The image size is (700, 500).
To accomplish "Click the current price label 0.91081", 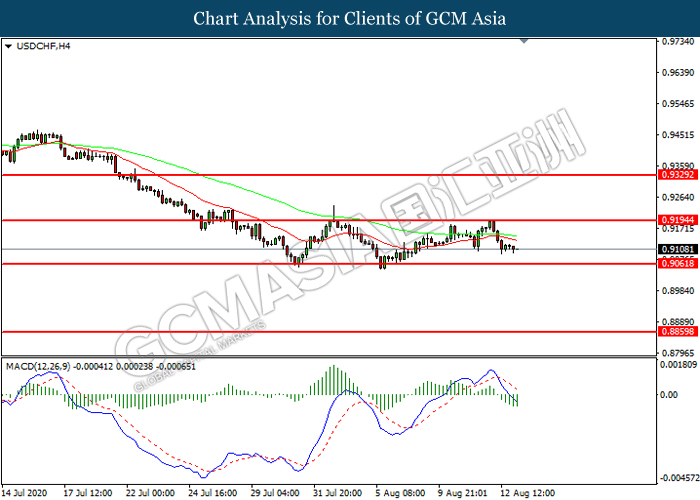I will (678, 249).
